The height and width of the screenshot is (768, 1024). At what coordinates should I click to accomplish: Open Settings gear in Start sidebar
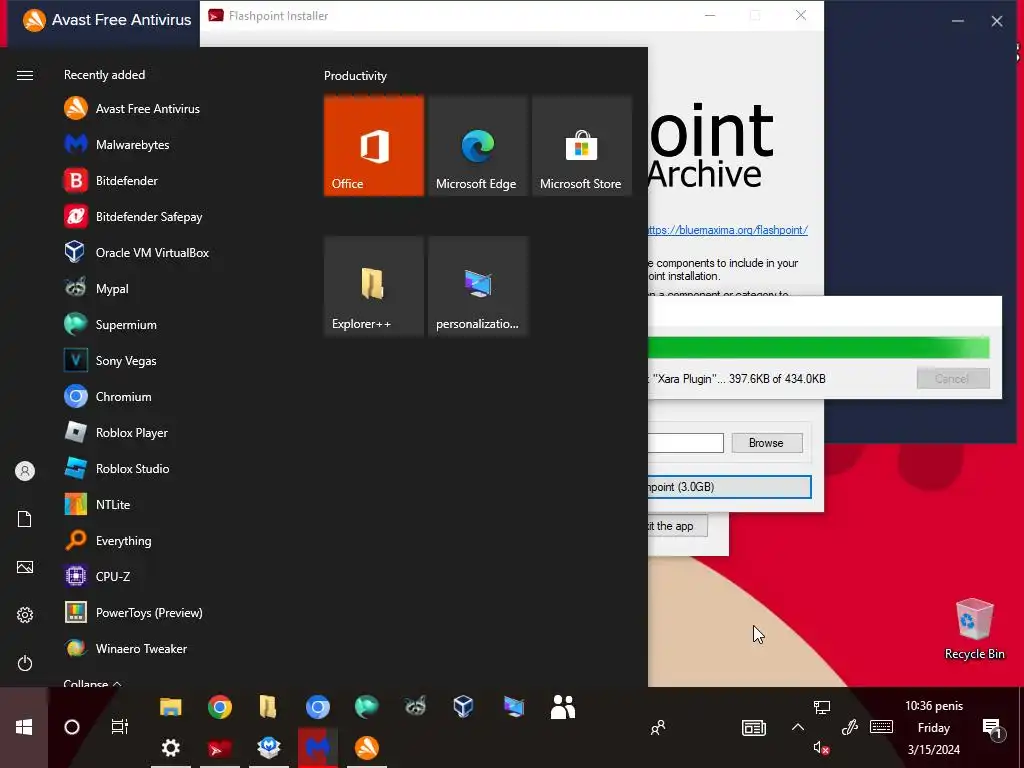pos(25,615)
